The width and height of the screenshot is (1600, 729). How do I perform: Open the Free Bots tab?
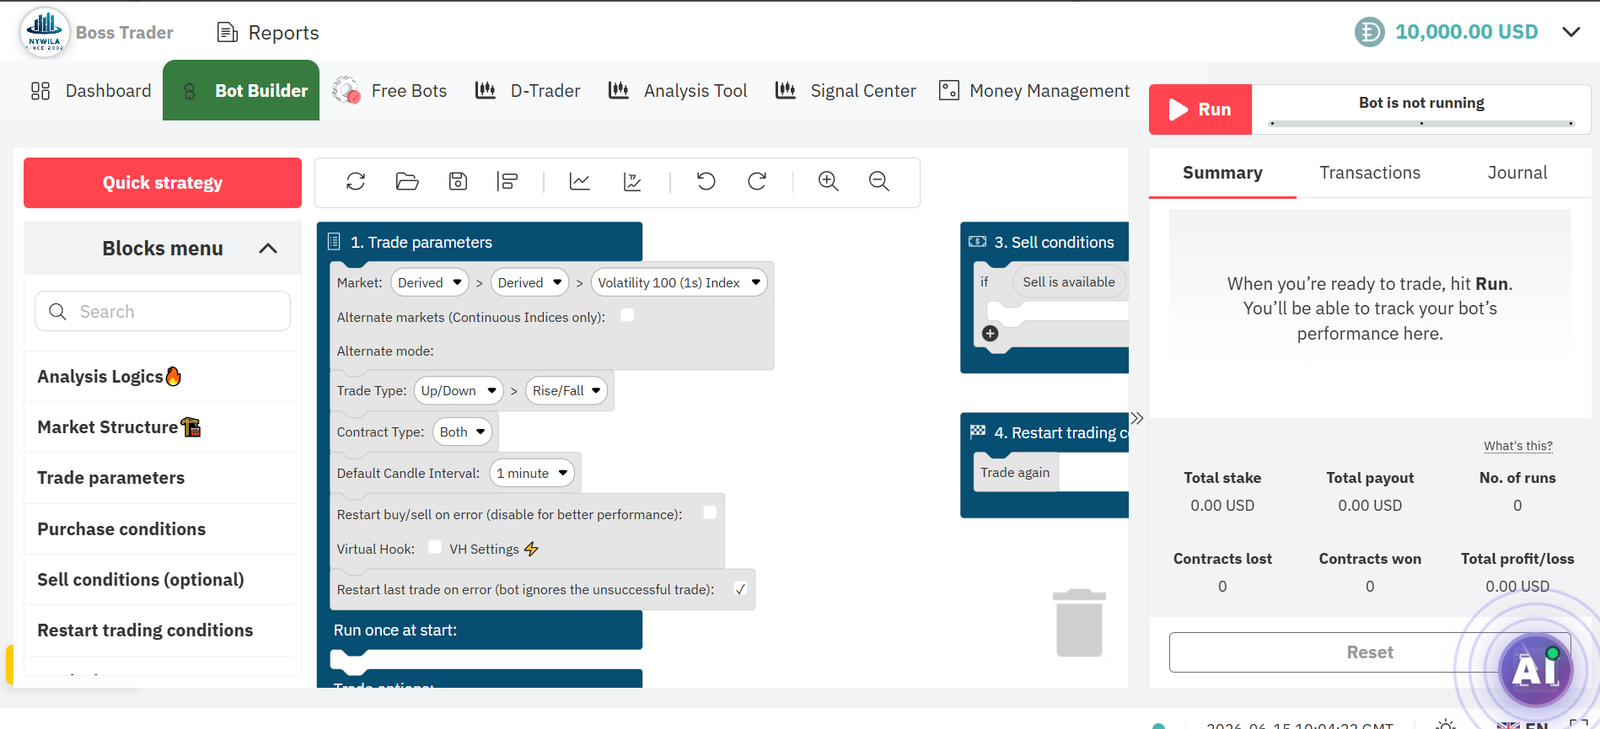390,91
